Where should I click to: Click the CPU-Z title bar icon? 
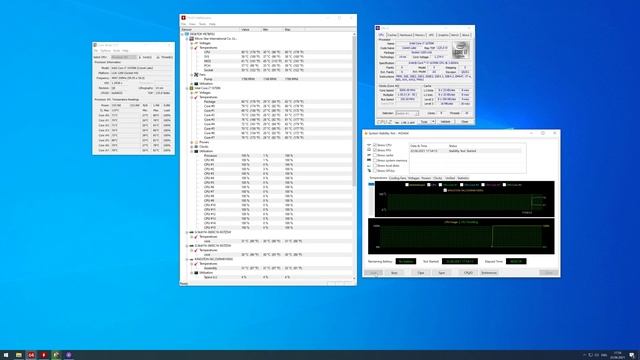tap(378, 28)
